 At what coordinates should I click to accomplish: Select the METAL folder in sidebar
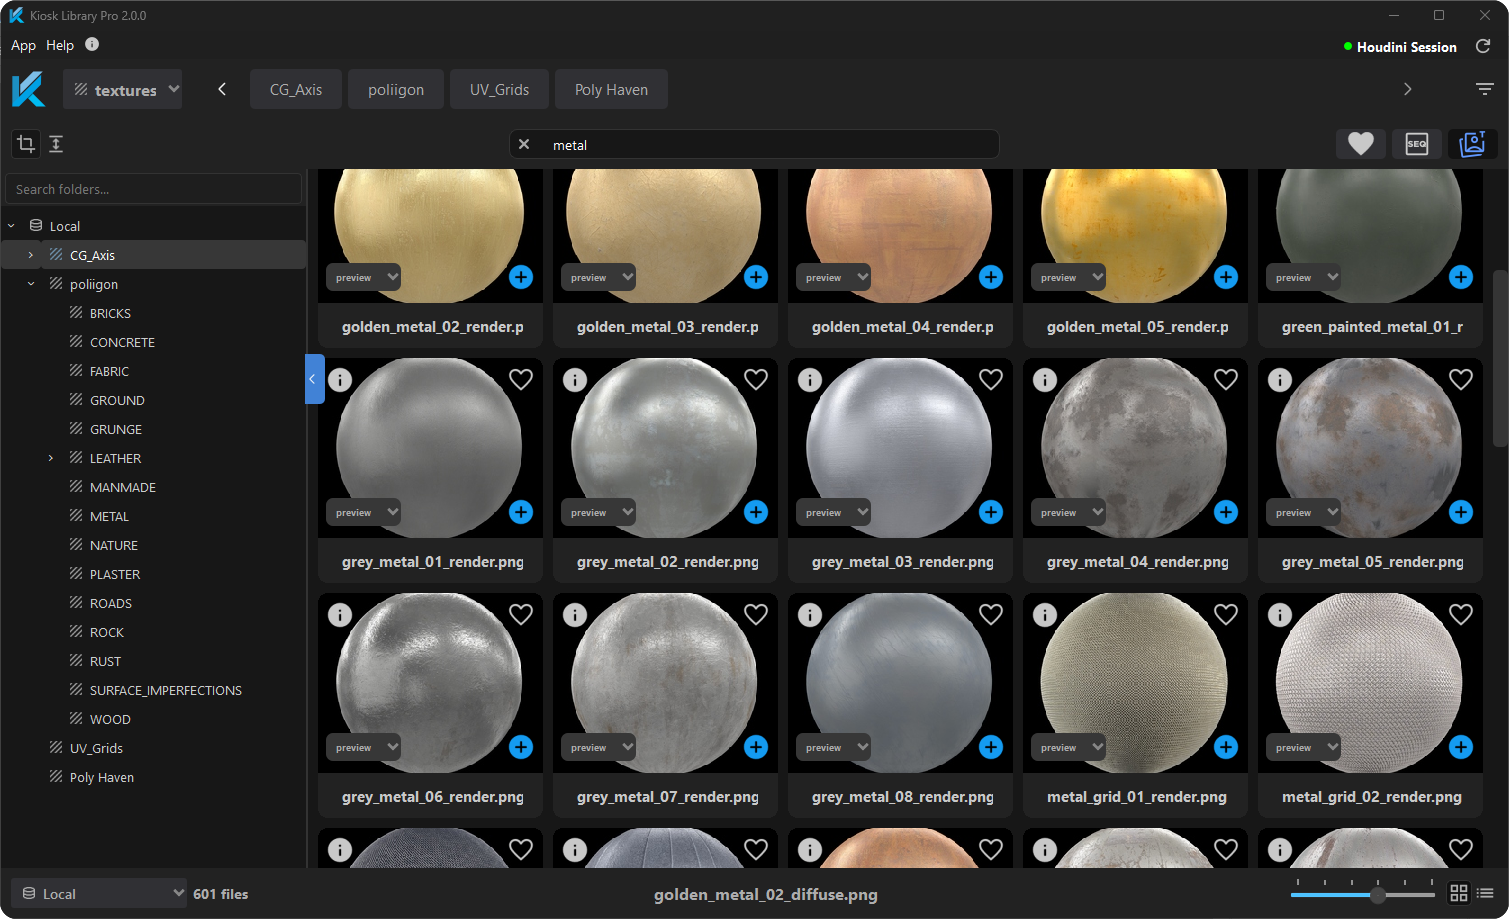[109, 516]
